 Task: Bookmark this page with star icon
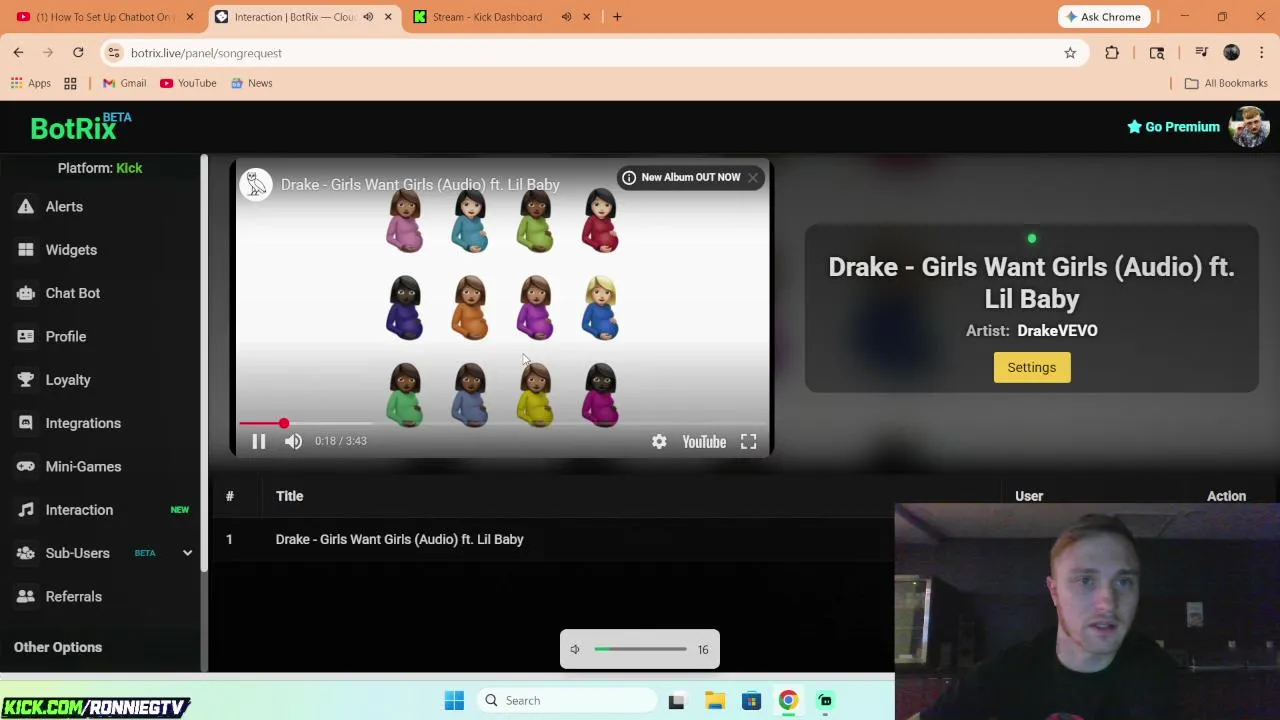(x=1070, y=53)
